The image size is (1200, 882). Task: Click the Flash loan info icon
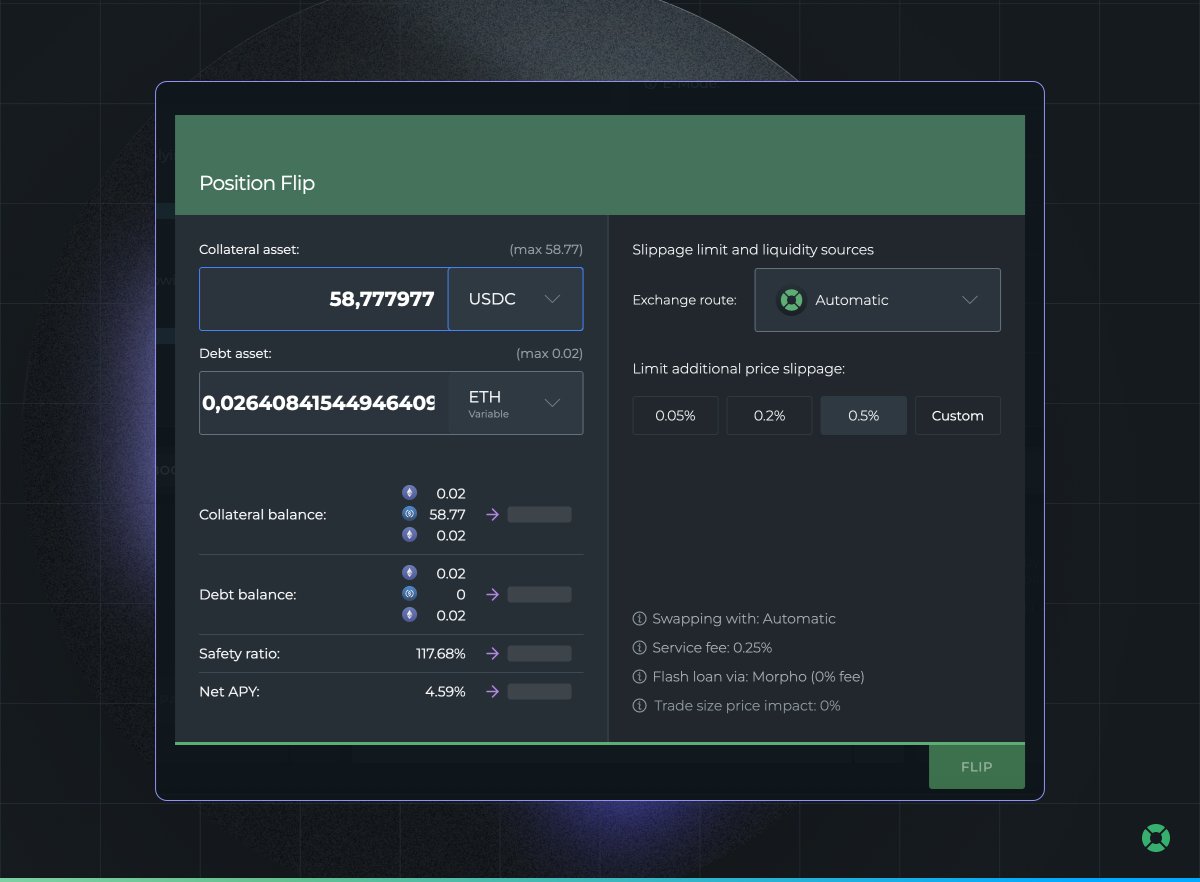coord(640,677)
